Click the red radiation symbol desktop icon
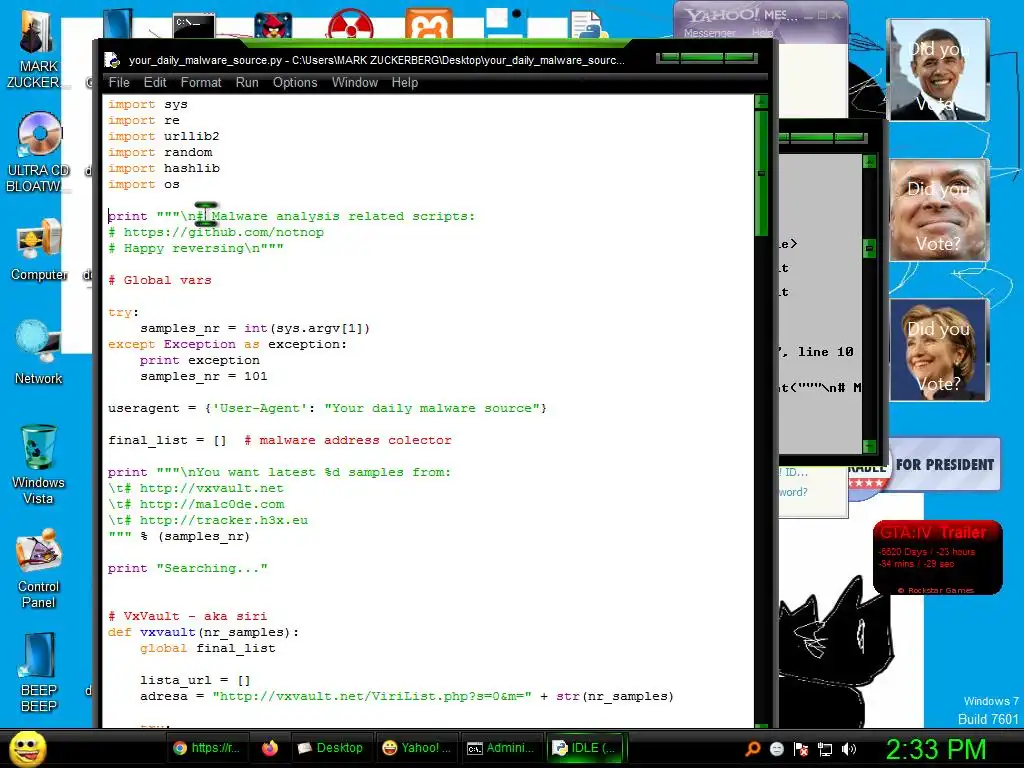1024x768 pixels. point(351,25)
